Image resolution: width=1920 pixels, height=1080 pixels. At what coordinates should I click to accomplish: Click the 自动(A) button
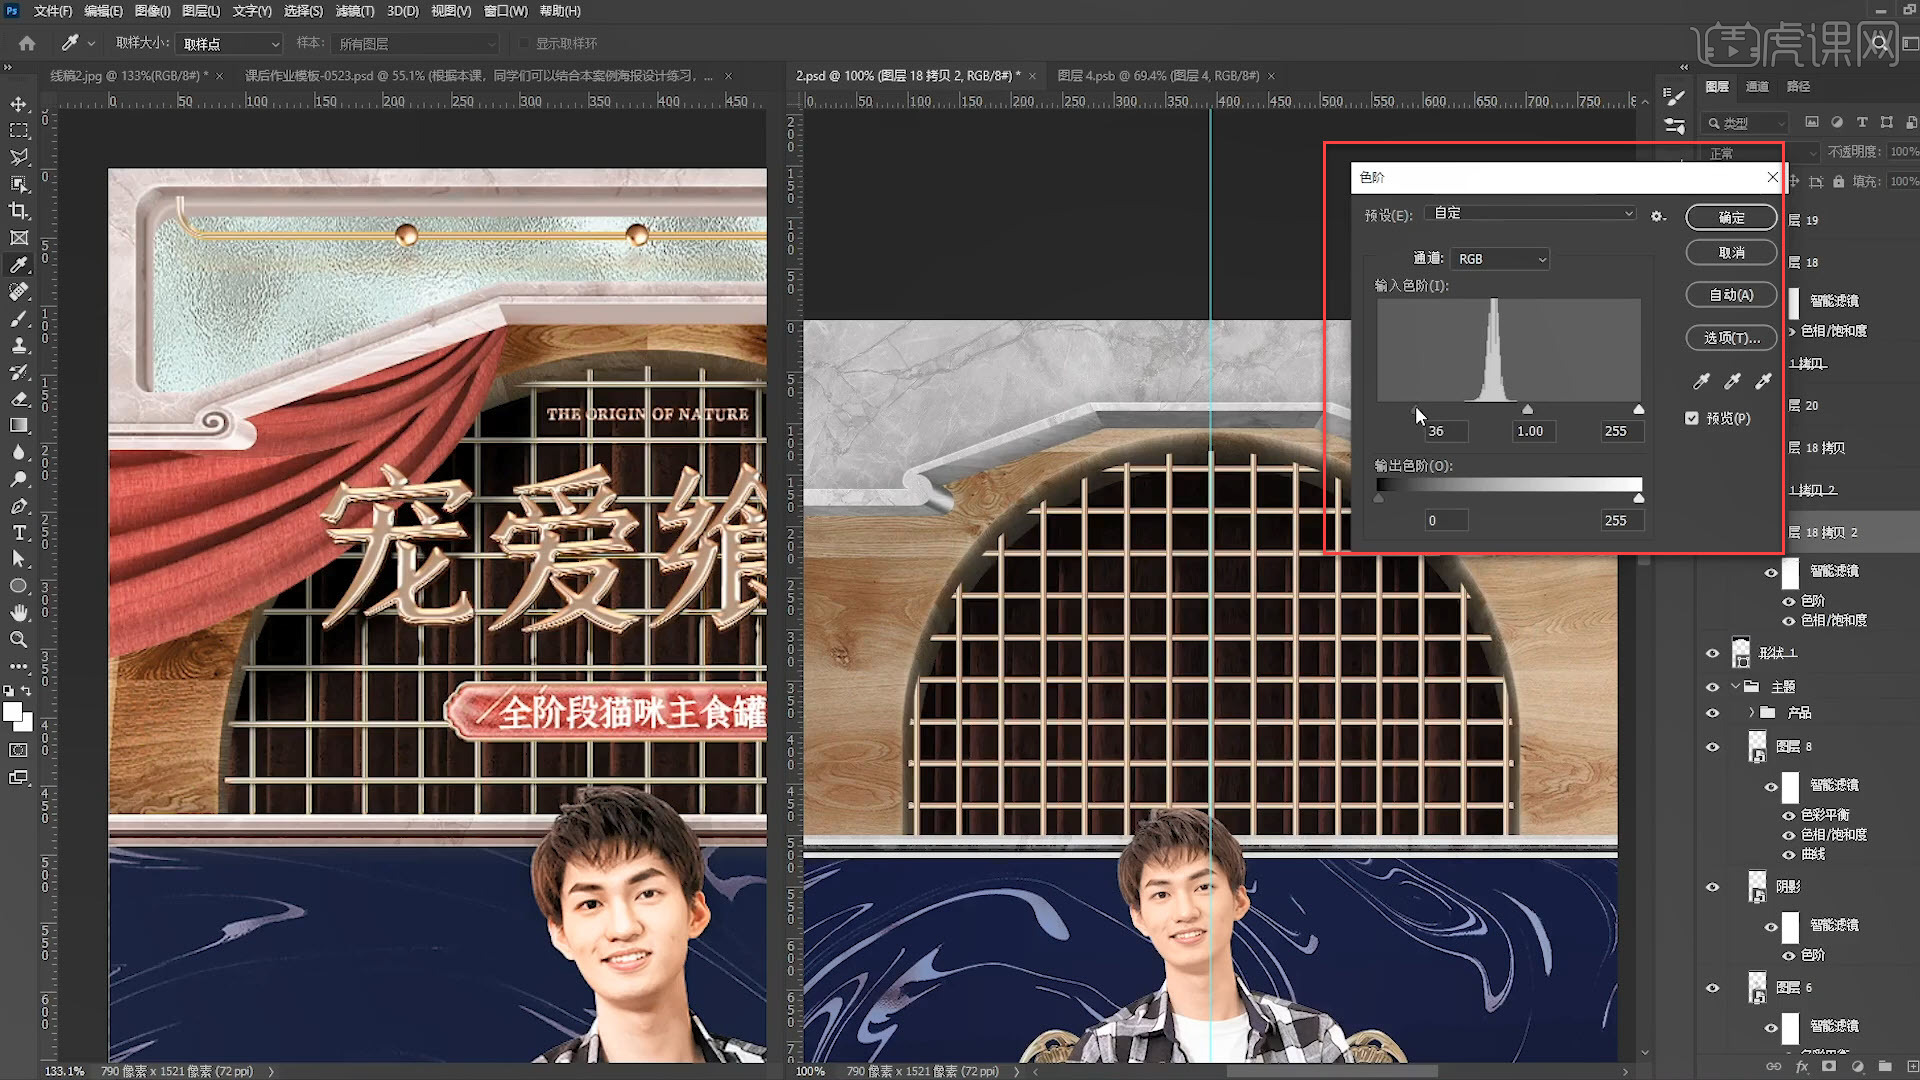click(x=1731, y=295)
